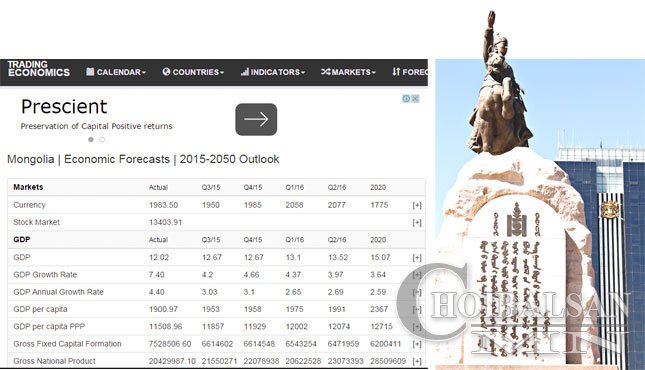Select the first ad carousel dot

tap(91, 140)
